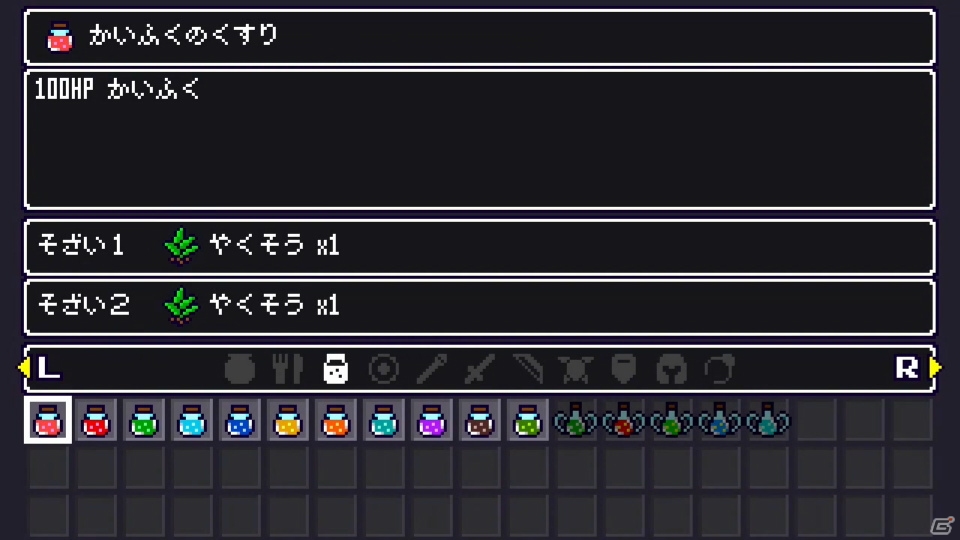Click the そざい2 やくそう ingredient row
Image resolution: width=960 pixels, height=540 pixels.
[x=479, y=307]
